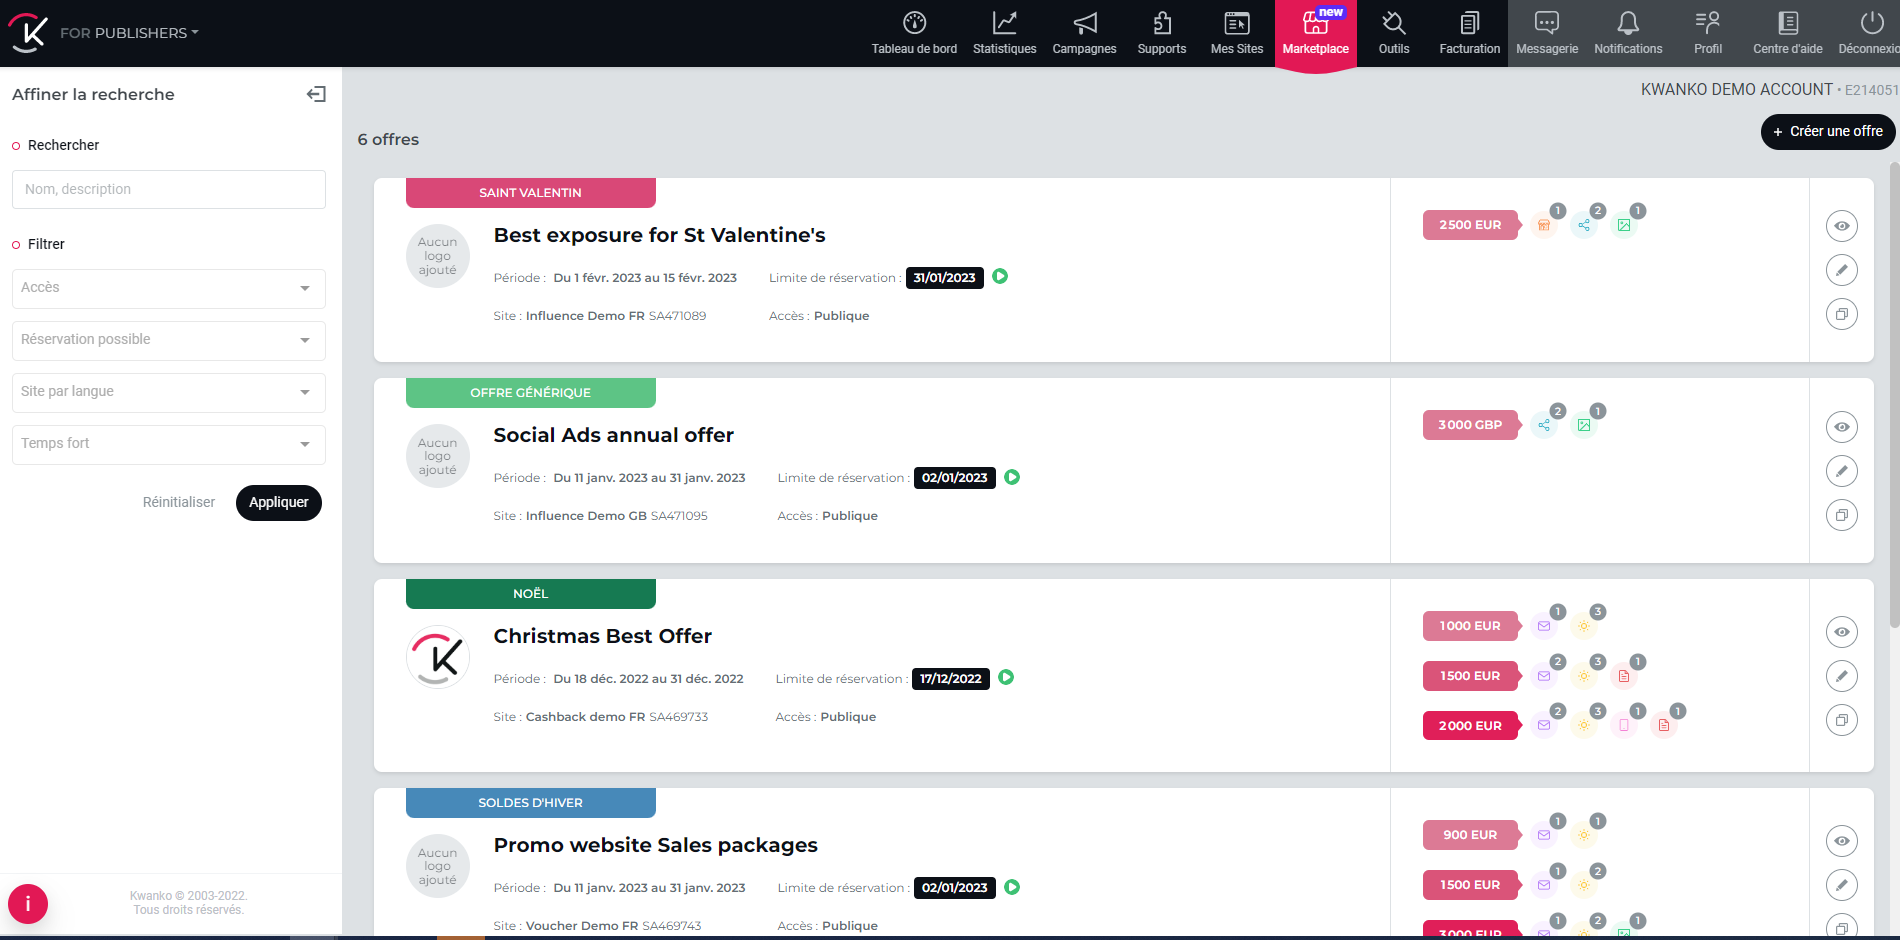Collapse the Affiner la recherche panel
This screenshot has height=940, width=1900.
coord(316,94)
